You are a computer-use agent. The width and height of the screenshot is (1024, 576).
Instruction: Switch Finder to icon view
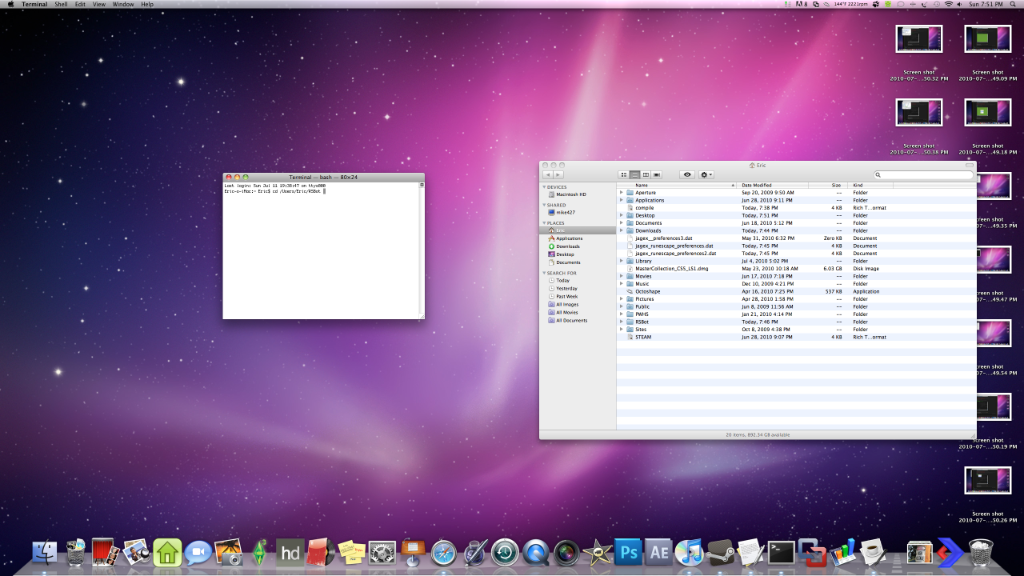623,174
